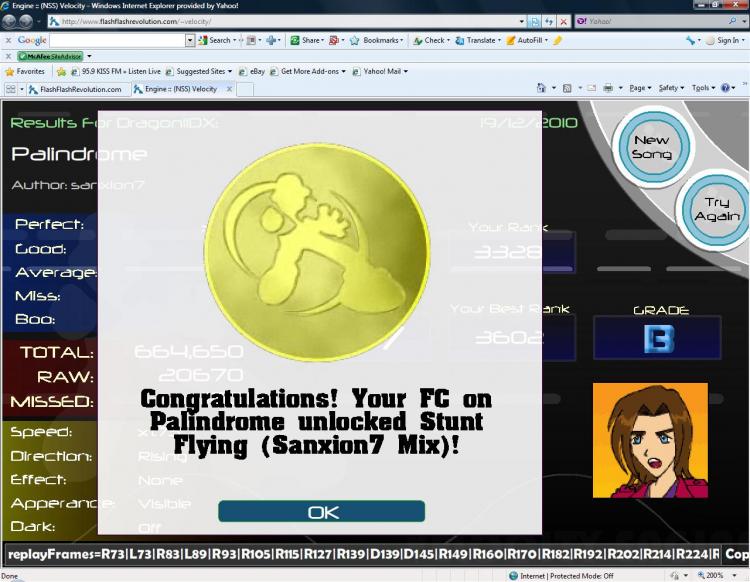
Task: Click the blue Help icon
Action: (x=725, y=88)
